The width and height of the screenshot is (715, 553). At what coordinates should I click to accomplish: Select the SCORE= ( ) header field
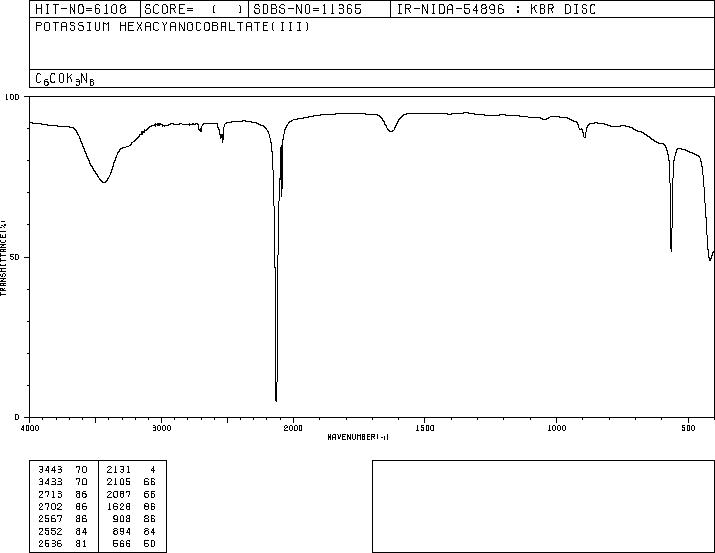(x=193, y=9)
